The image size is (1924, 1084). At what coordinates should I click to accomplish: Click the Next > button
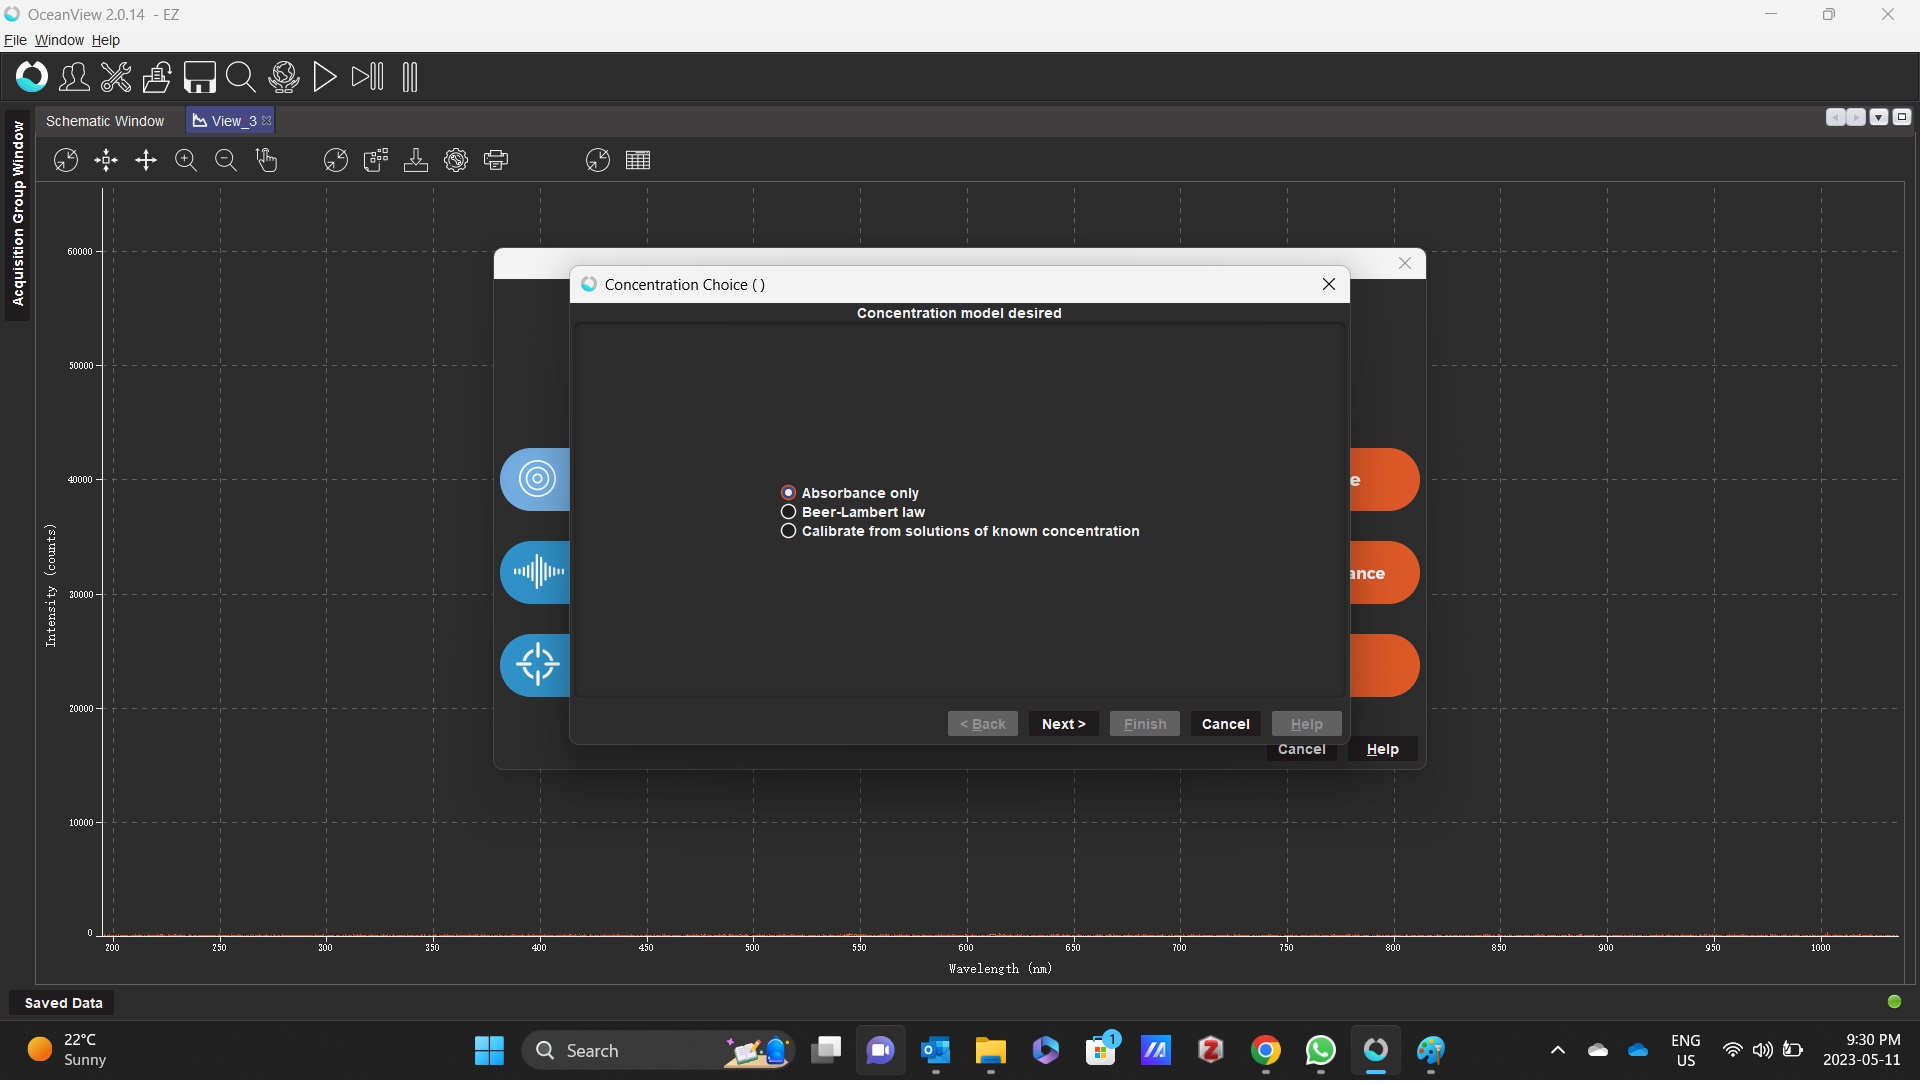pyautogui.click(x=1065, y=725)
